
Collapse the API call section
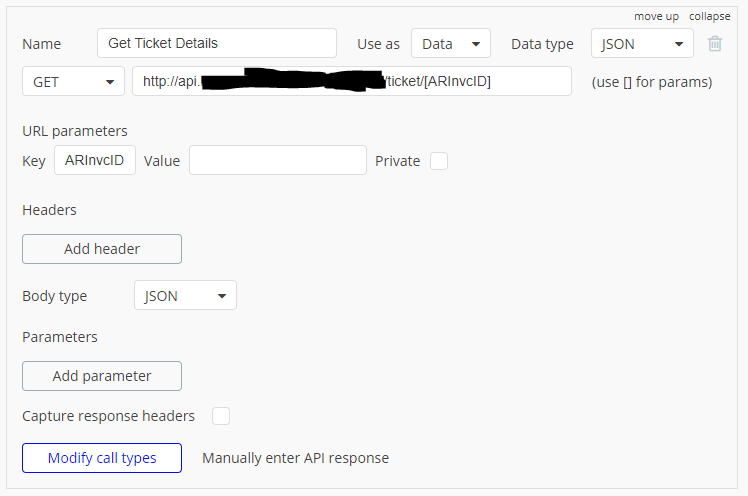709,16
